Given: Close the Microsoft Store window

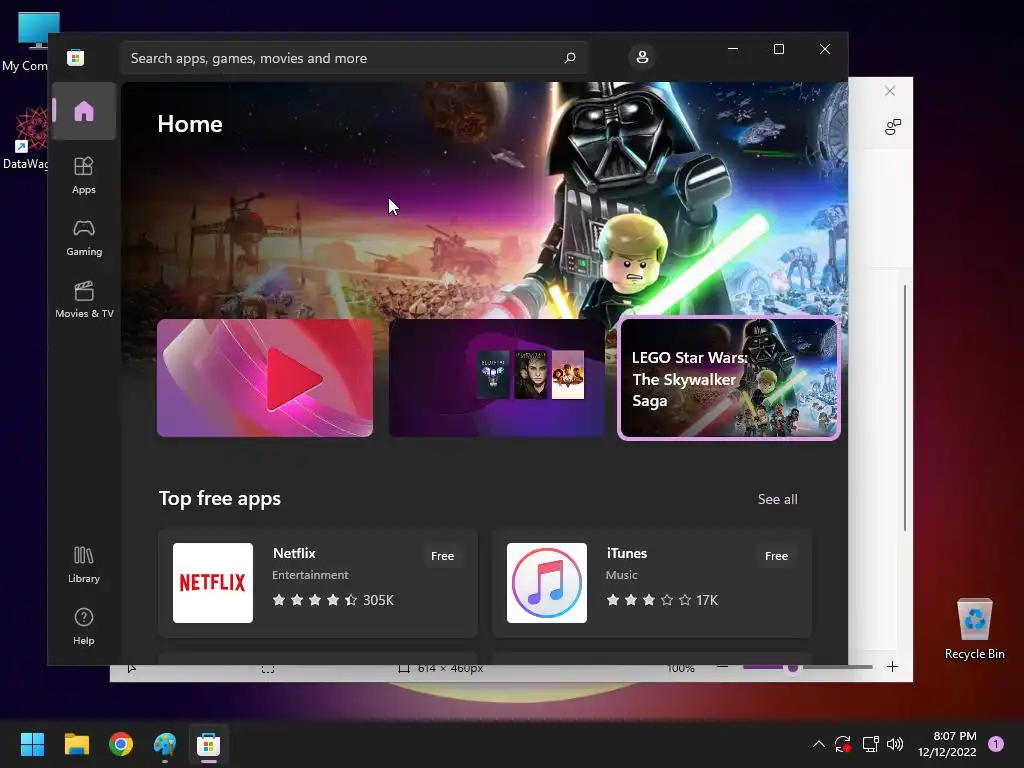Looking at the screenshot, I should pos(825,49).
